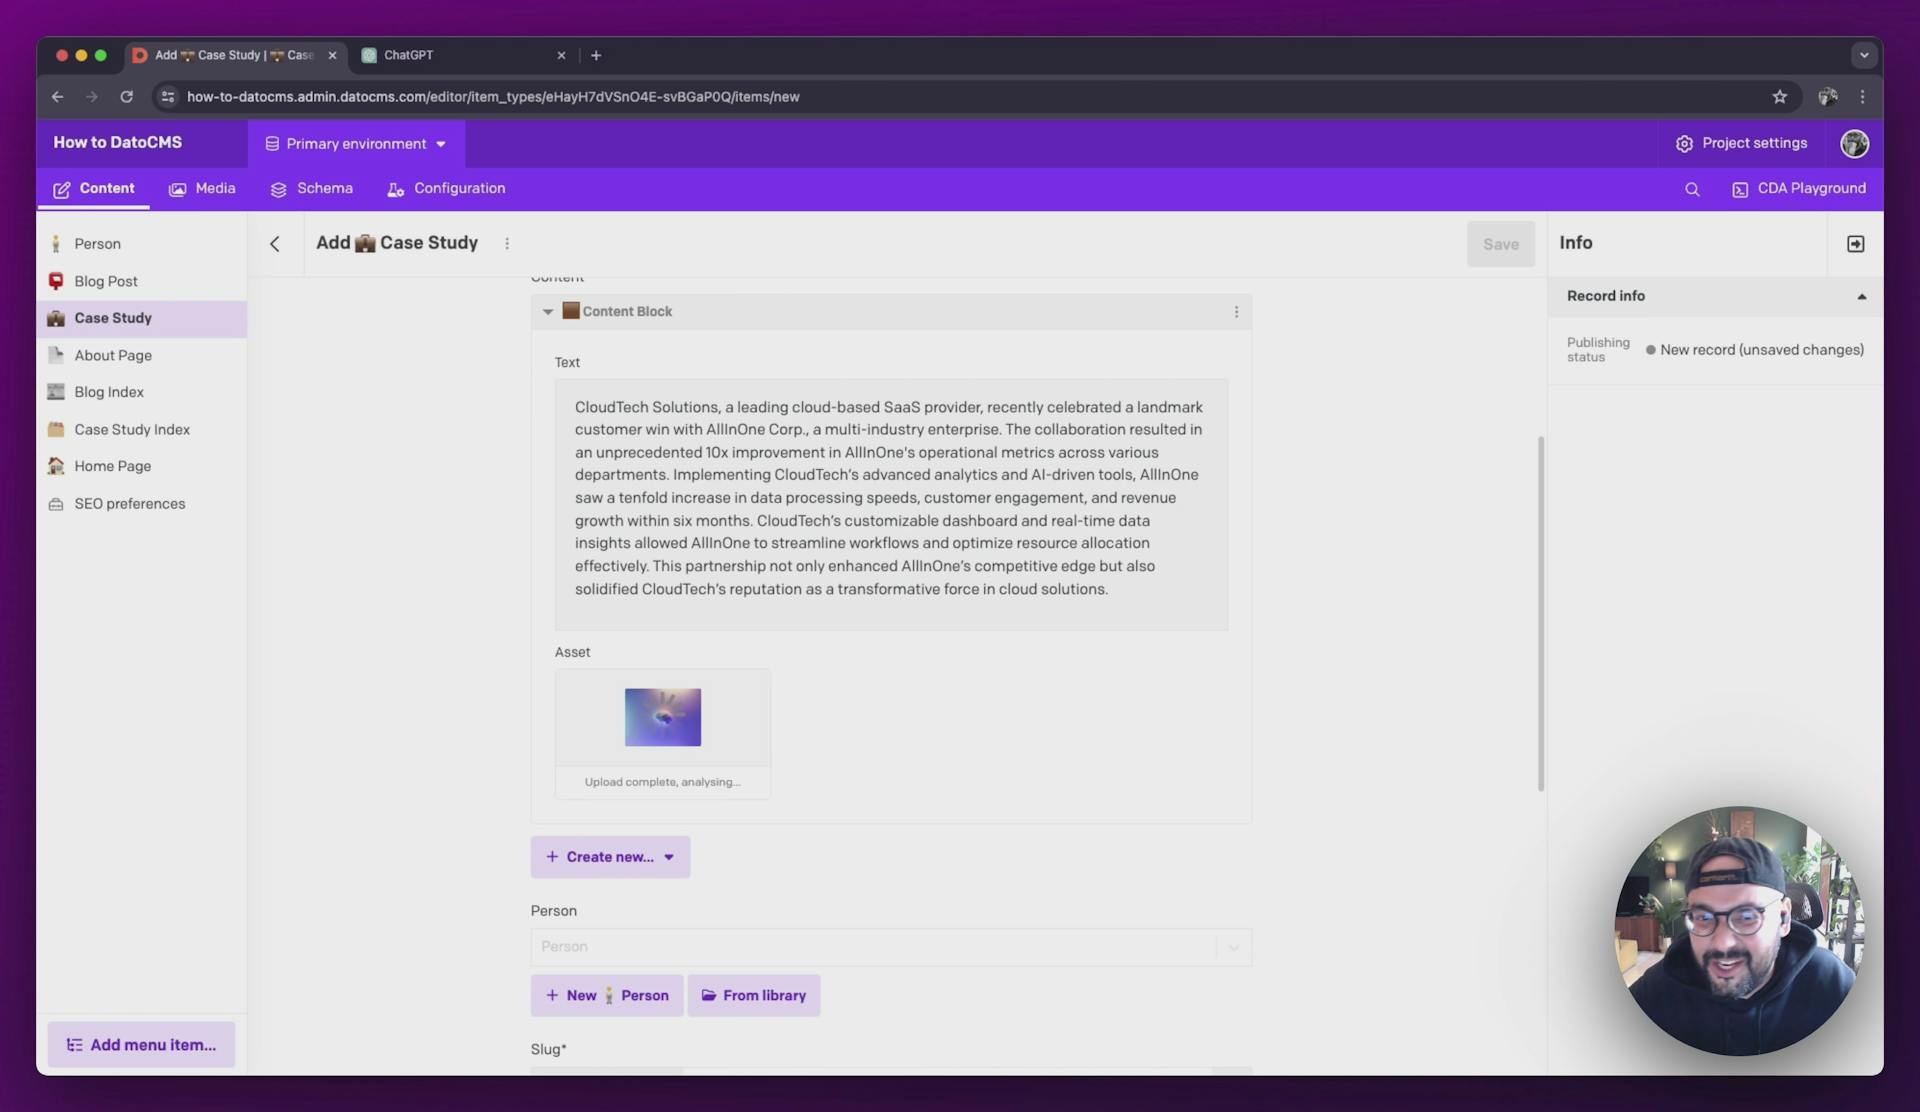Image resolution: width=1920 pixels, height=1112 pixels.
Task: Toggle the Content Block visibility
Action: pyautogui.click(x=546, y=311)
